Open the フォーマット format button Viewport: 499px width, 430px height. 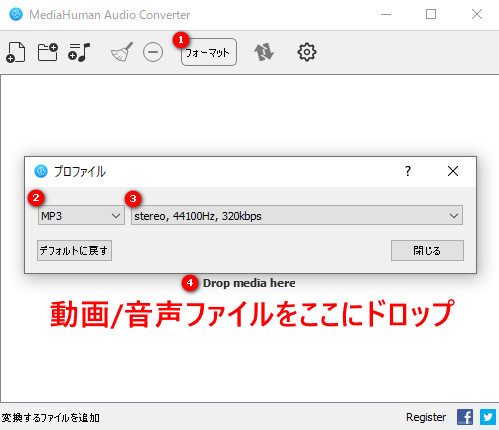point(209,52)
